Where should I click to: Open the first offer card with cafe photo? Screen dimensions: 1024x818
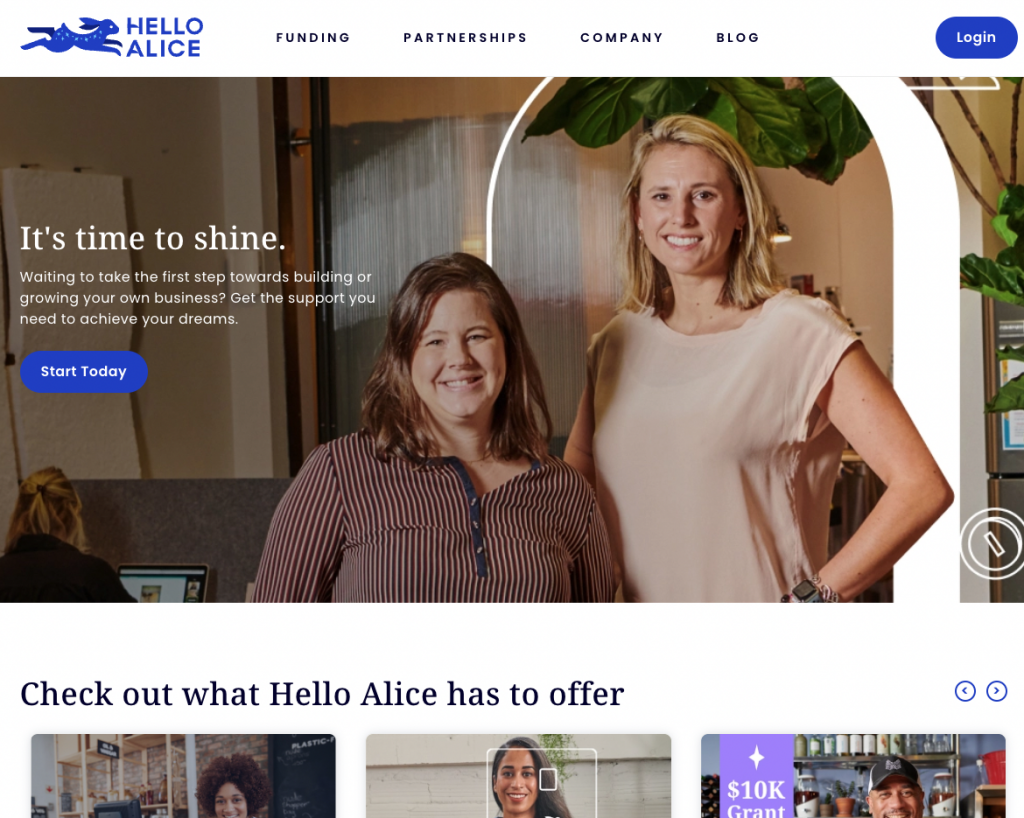[x=184, y=776]
